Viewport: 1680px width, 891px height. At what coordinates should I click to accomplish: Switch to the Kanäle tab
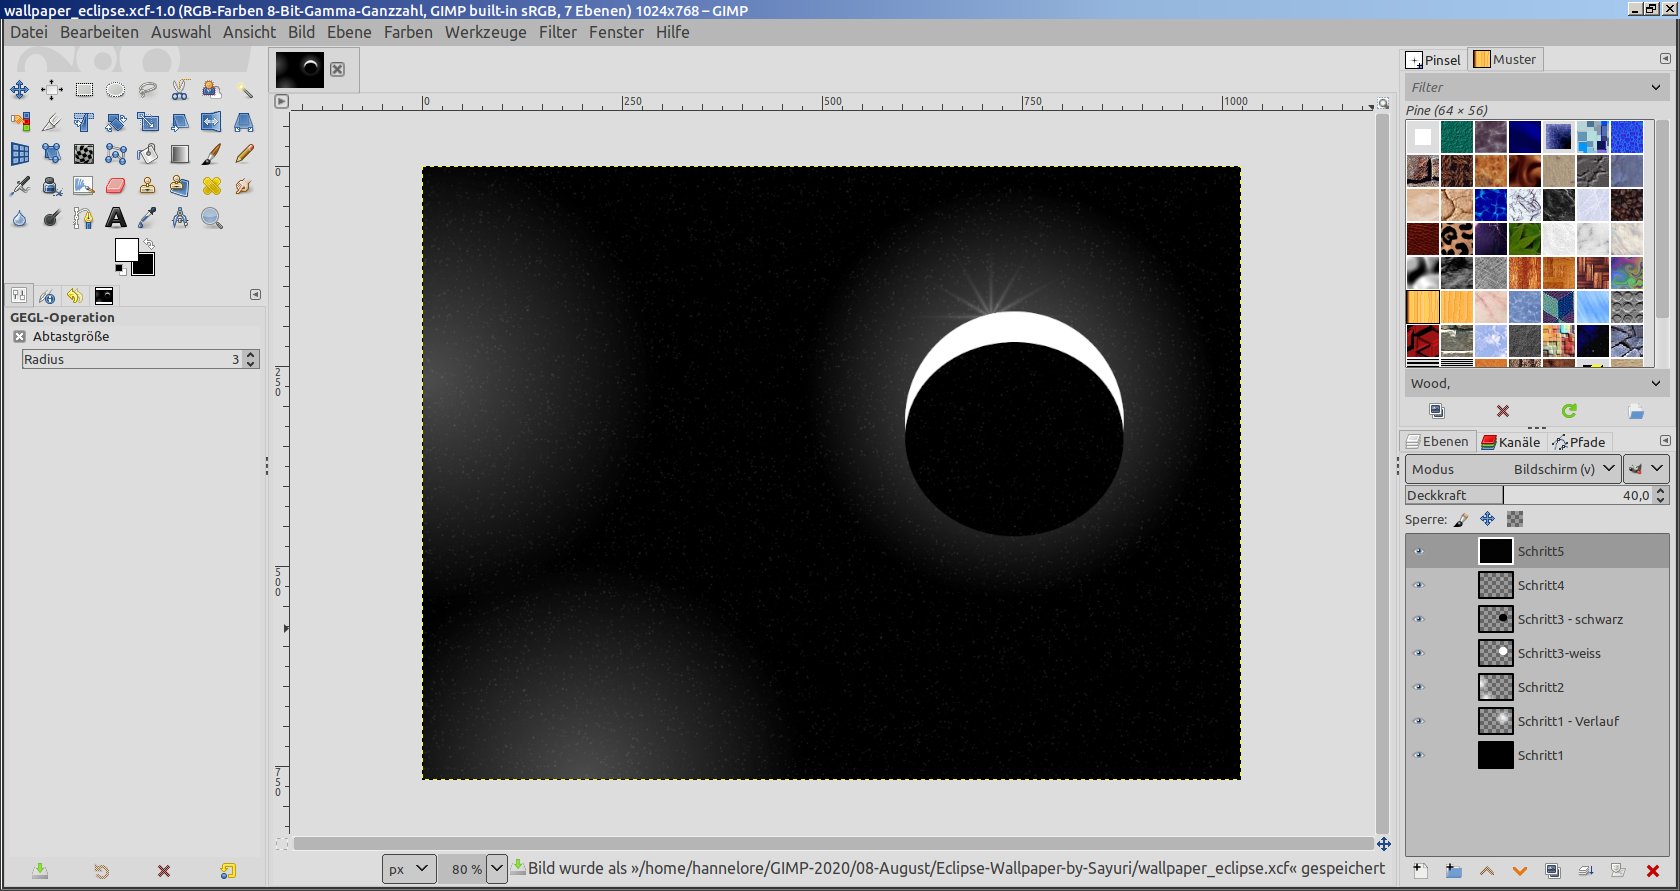pos(1510,442)
